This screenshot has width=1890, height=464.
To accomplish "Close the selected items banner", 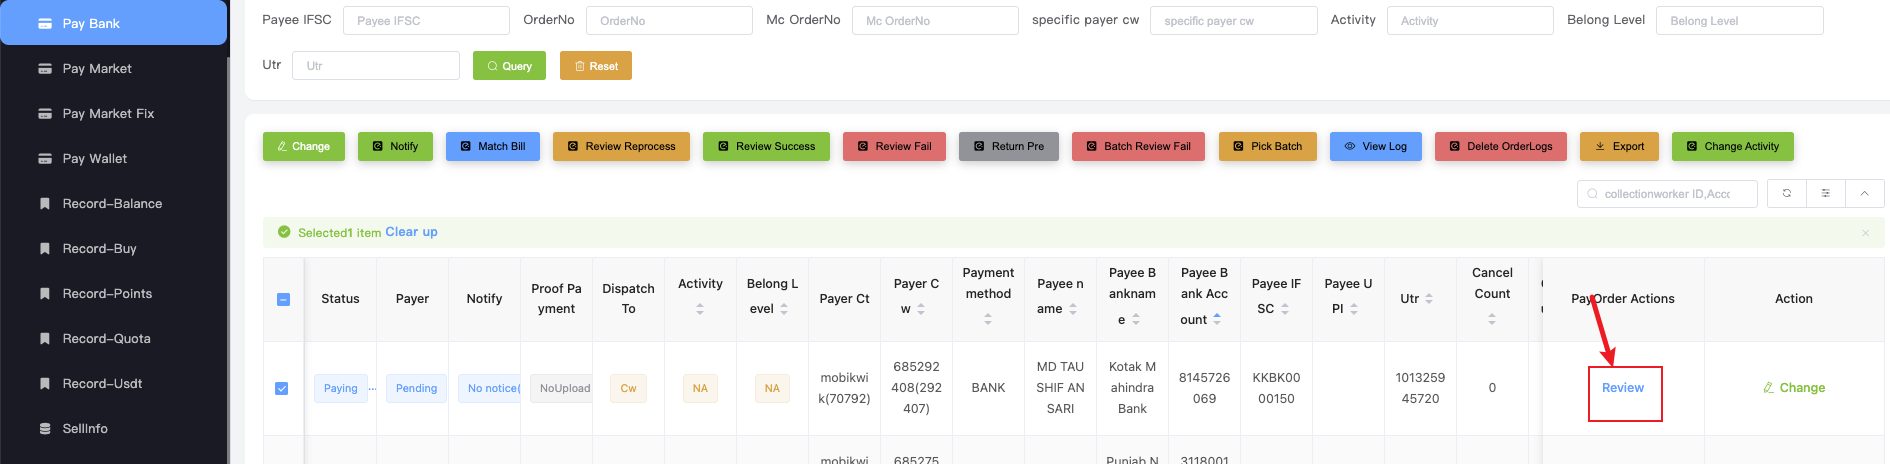I will point(1865,233).
